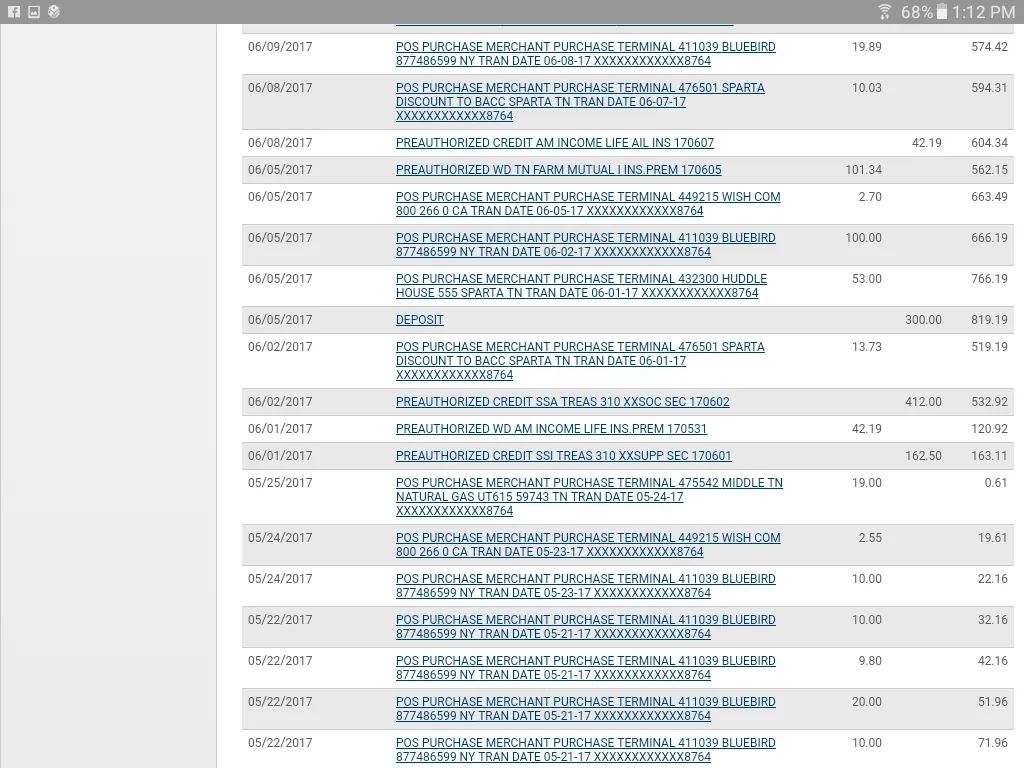Open the Bluebird purchase with balance 32.16
This screenshot has height=768, width=1024.
pos(586,627)
